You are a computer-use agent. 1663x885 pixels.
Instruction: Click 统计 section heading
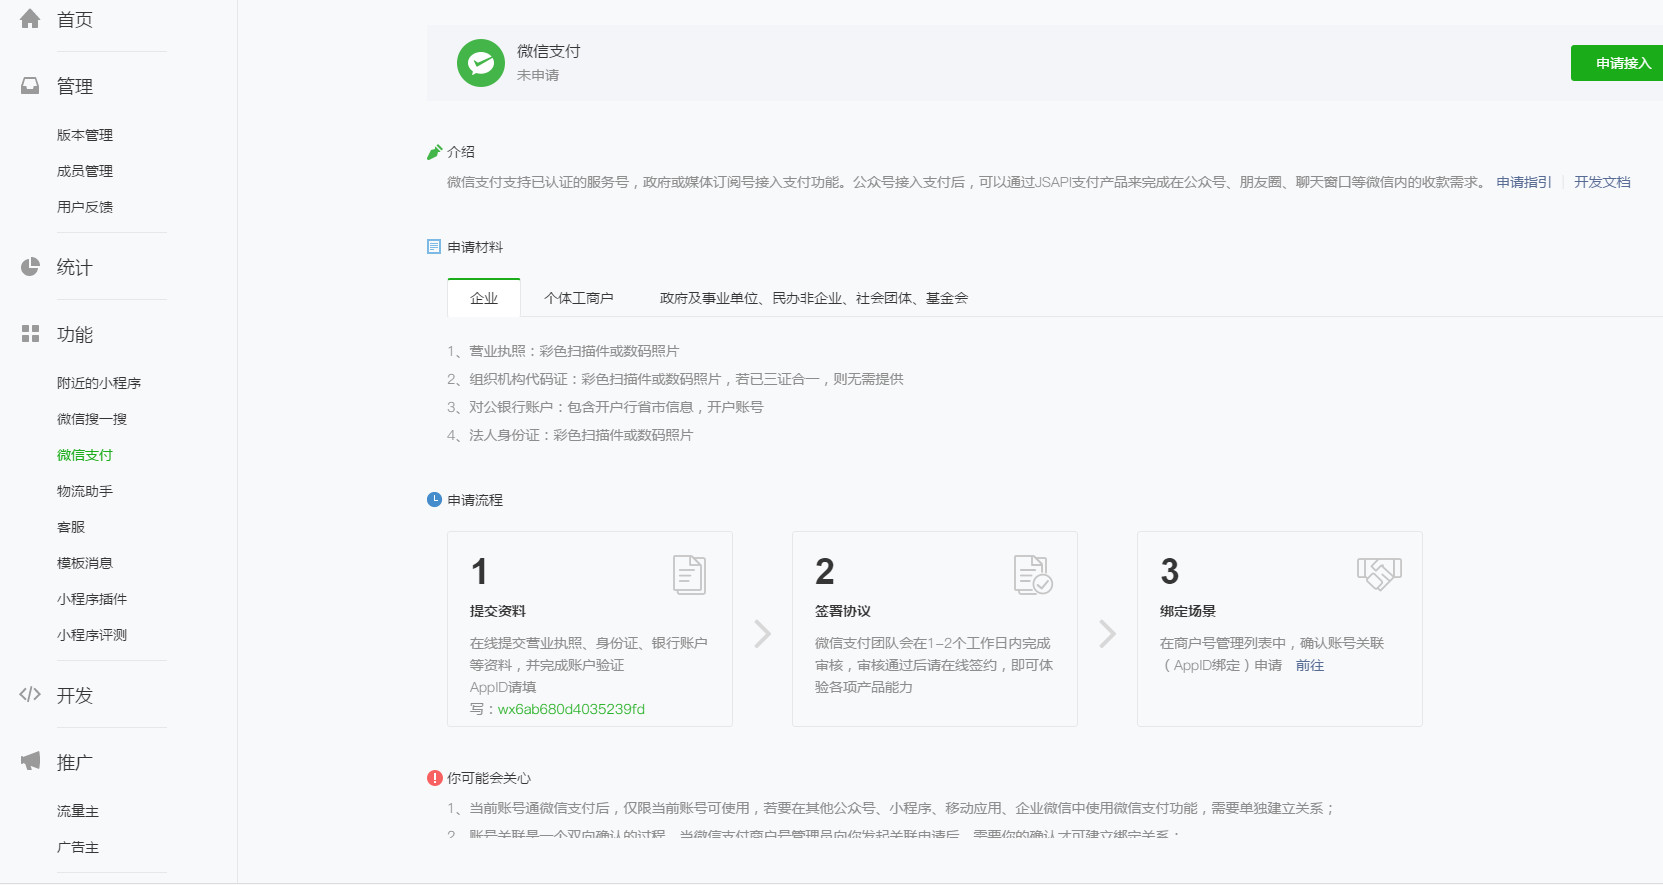click(x=75, y=267)
